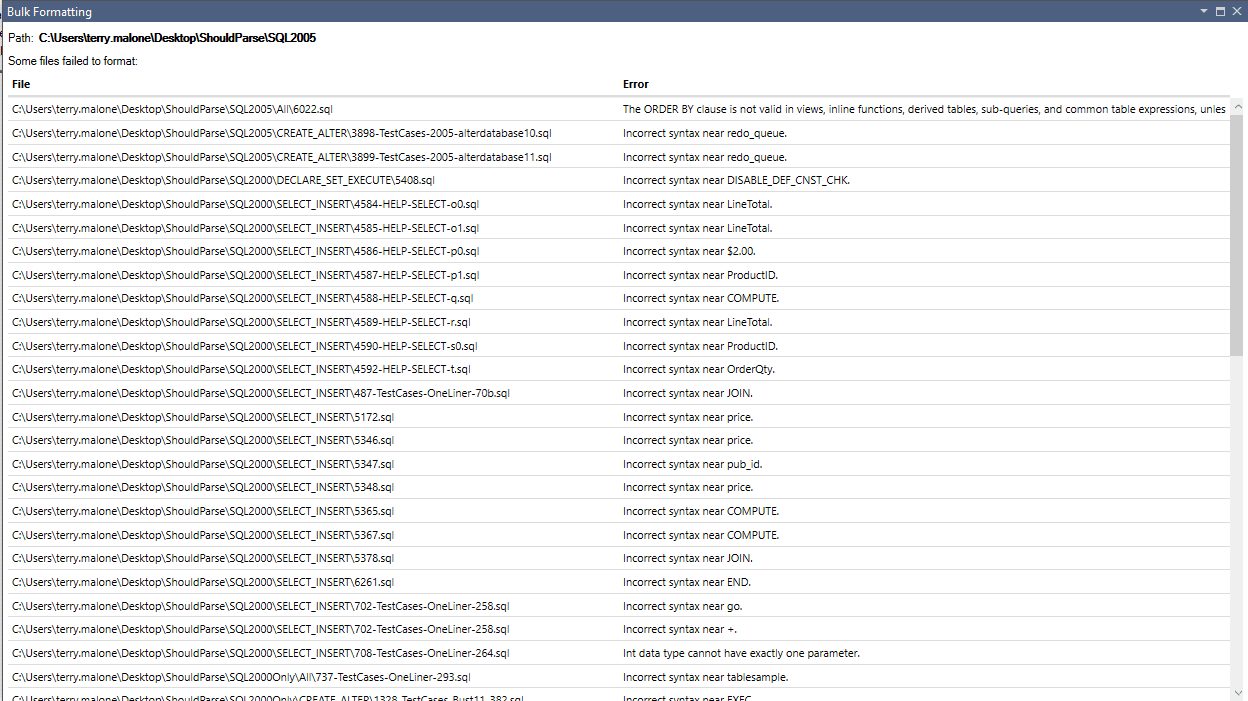Maximize the Bulk Formatting window
Image resolution: width=1248 pixels, height=701 pixels.
tap(1219, 11)
